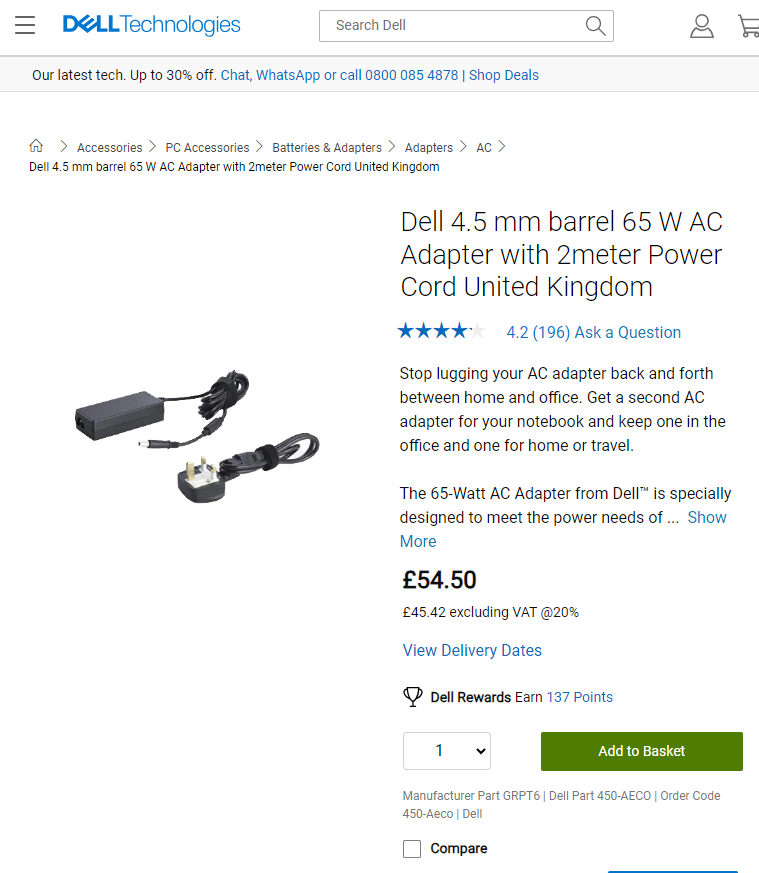The image size is (759, 873).
Task: Open the quantity dropdown
Action: pyautogui.click(x=446, y=750)
